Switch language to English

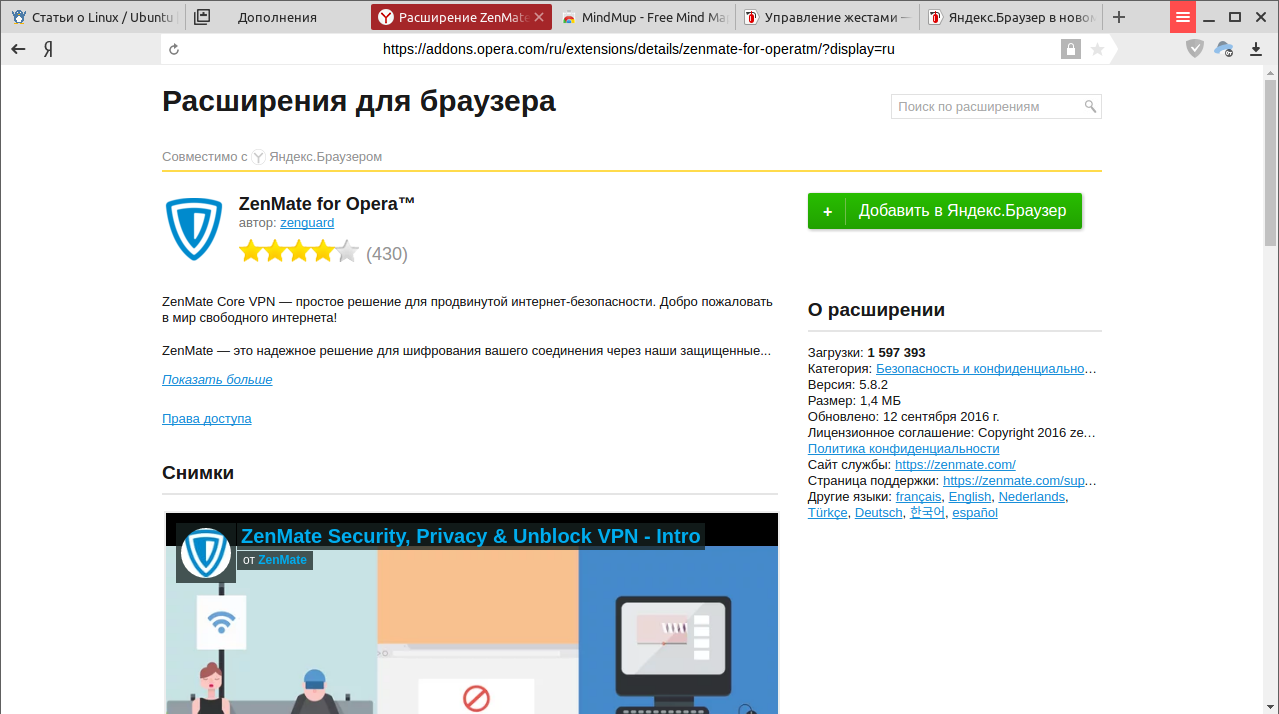pos(970,497)
